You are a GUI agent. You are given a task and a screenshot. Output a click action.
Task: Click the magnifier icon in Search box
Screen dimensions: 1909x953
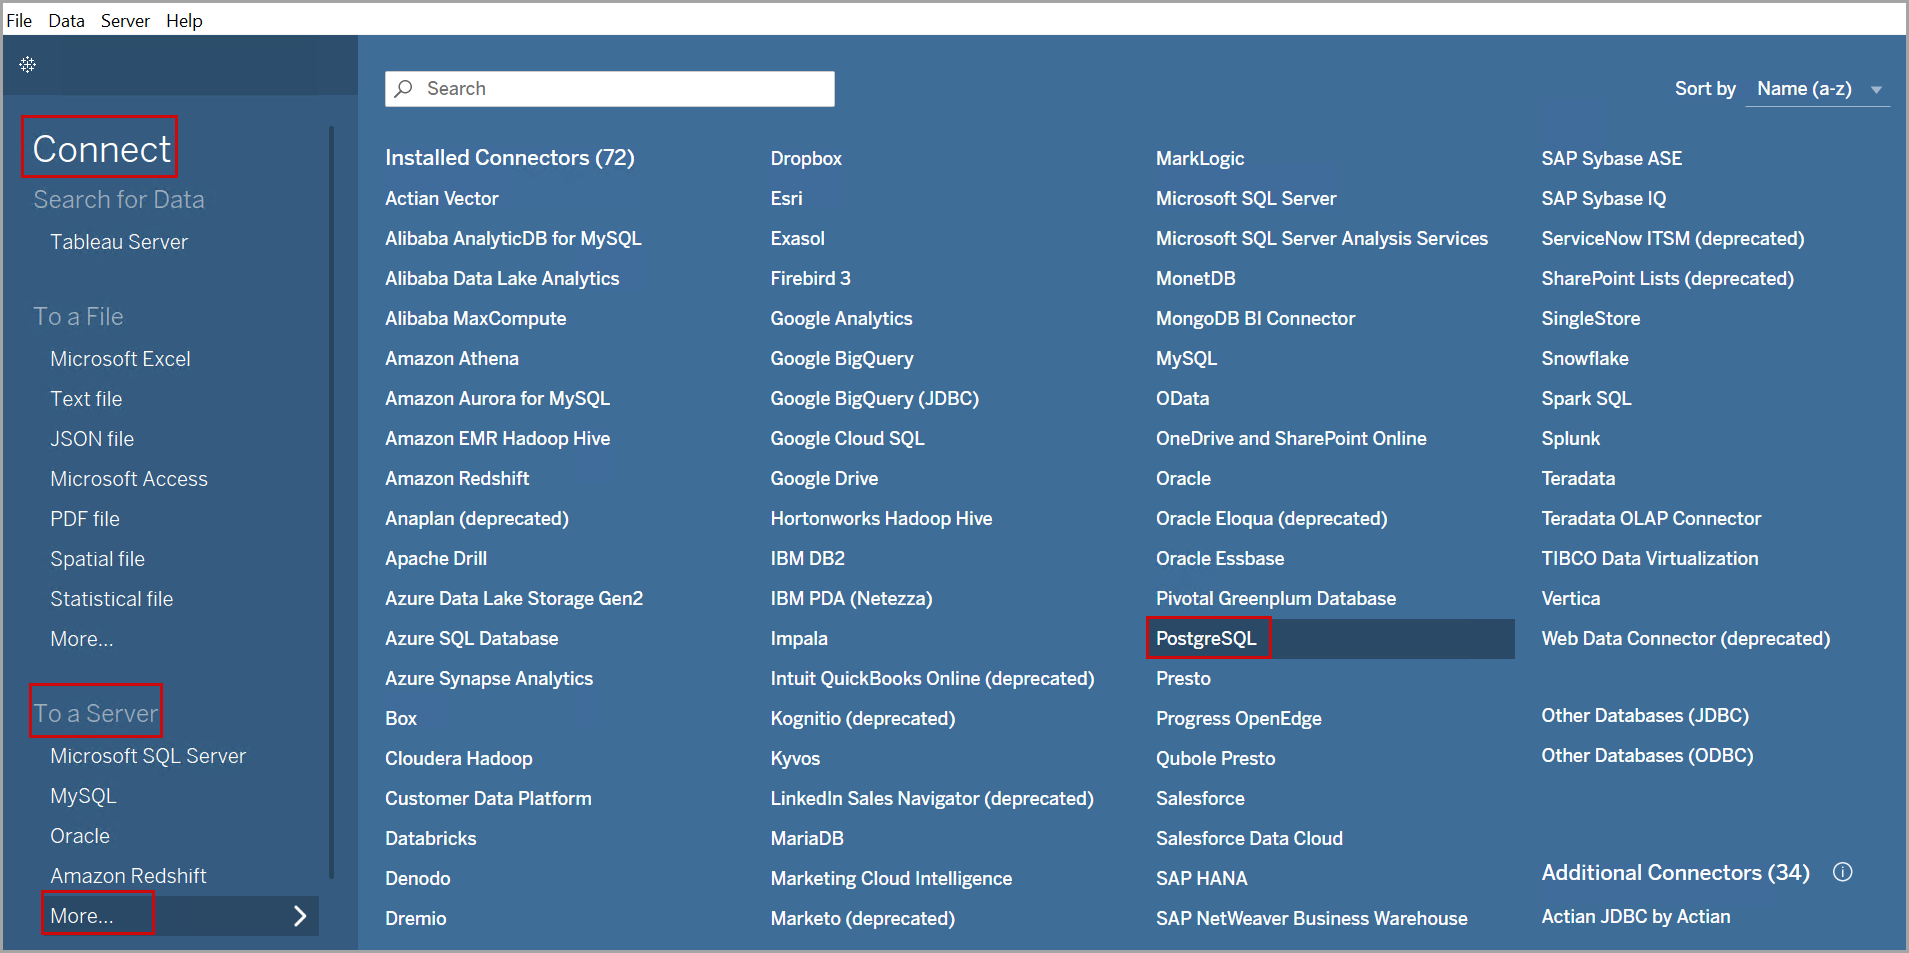404,89
